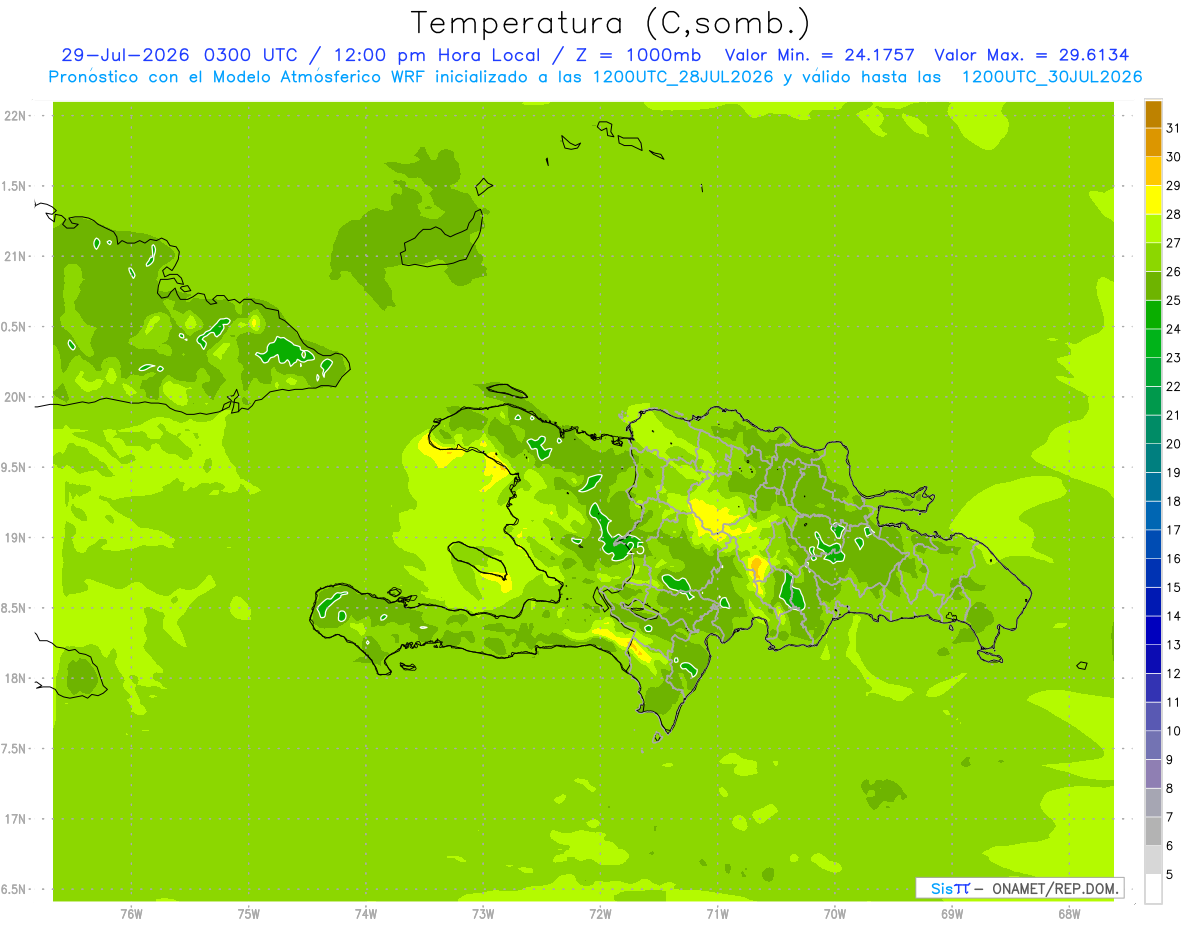1200x927 pixels.
Task: Click the legend value 12
Action: click(1174, 674)
